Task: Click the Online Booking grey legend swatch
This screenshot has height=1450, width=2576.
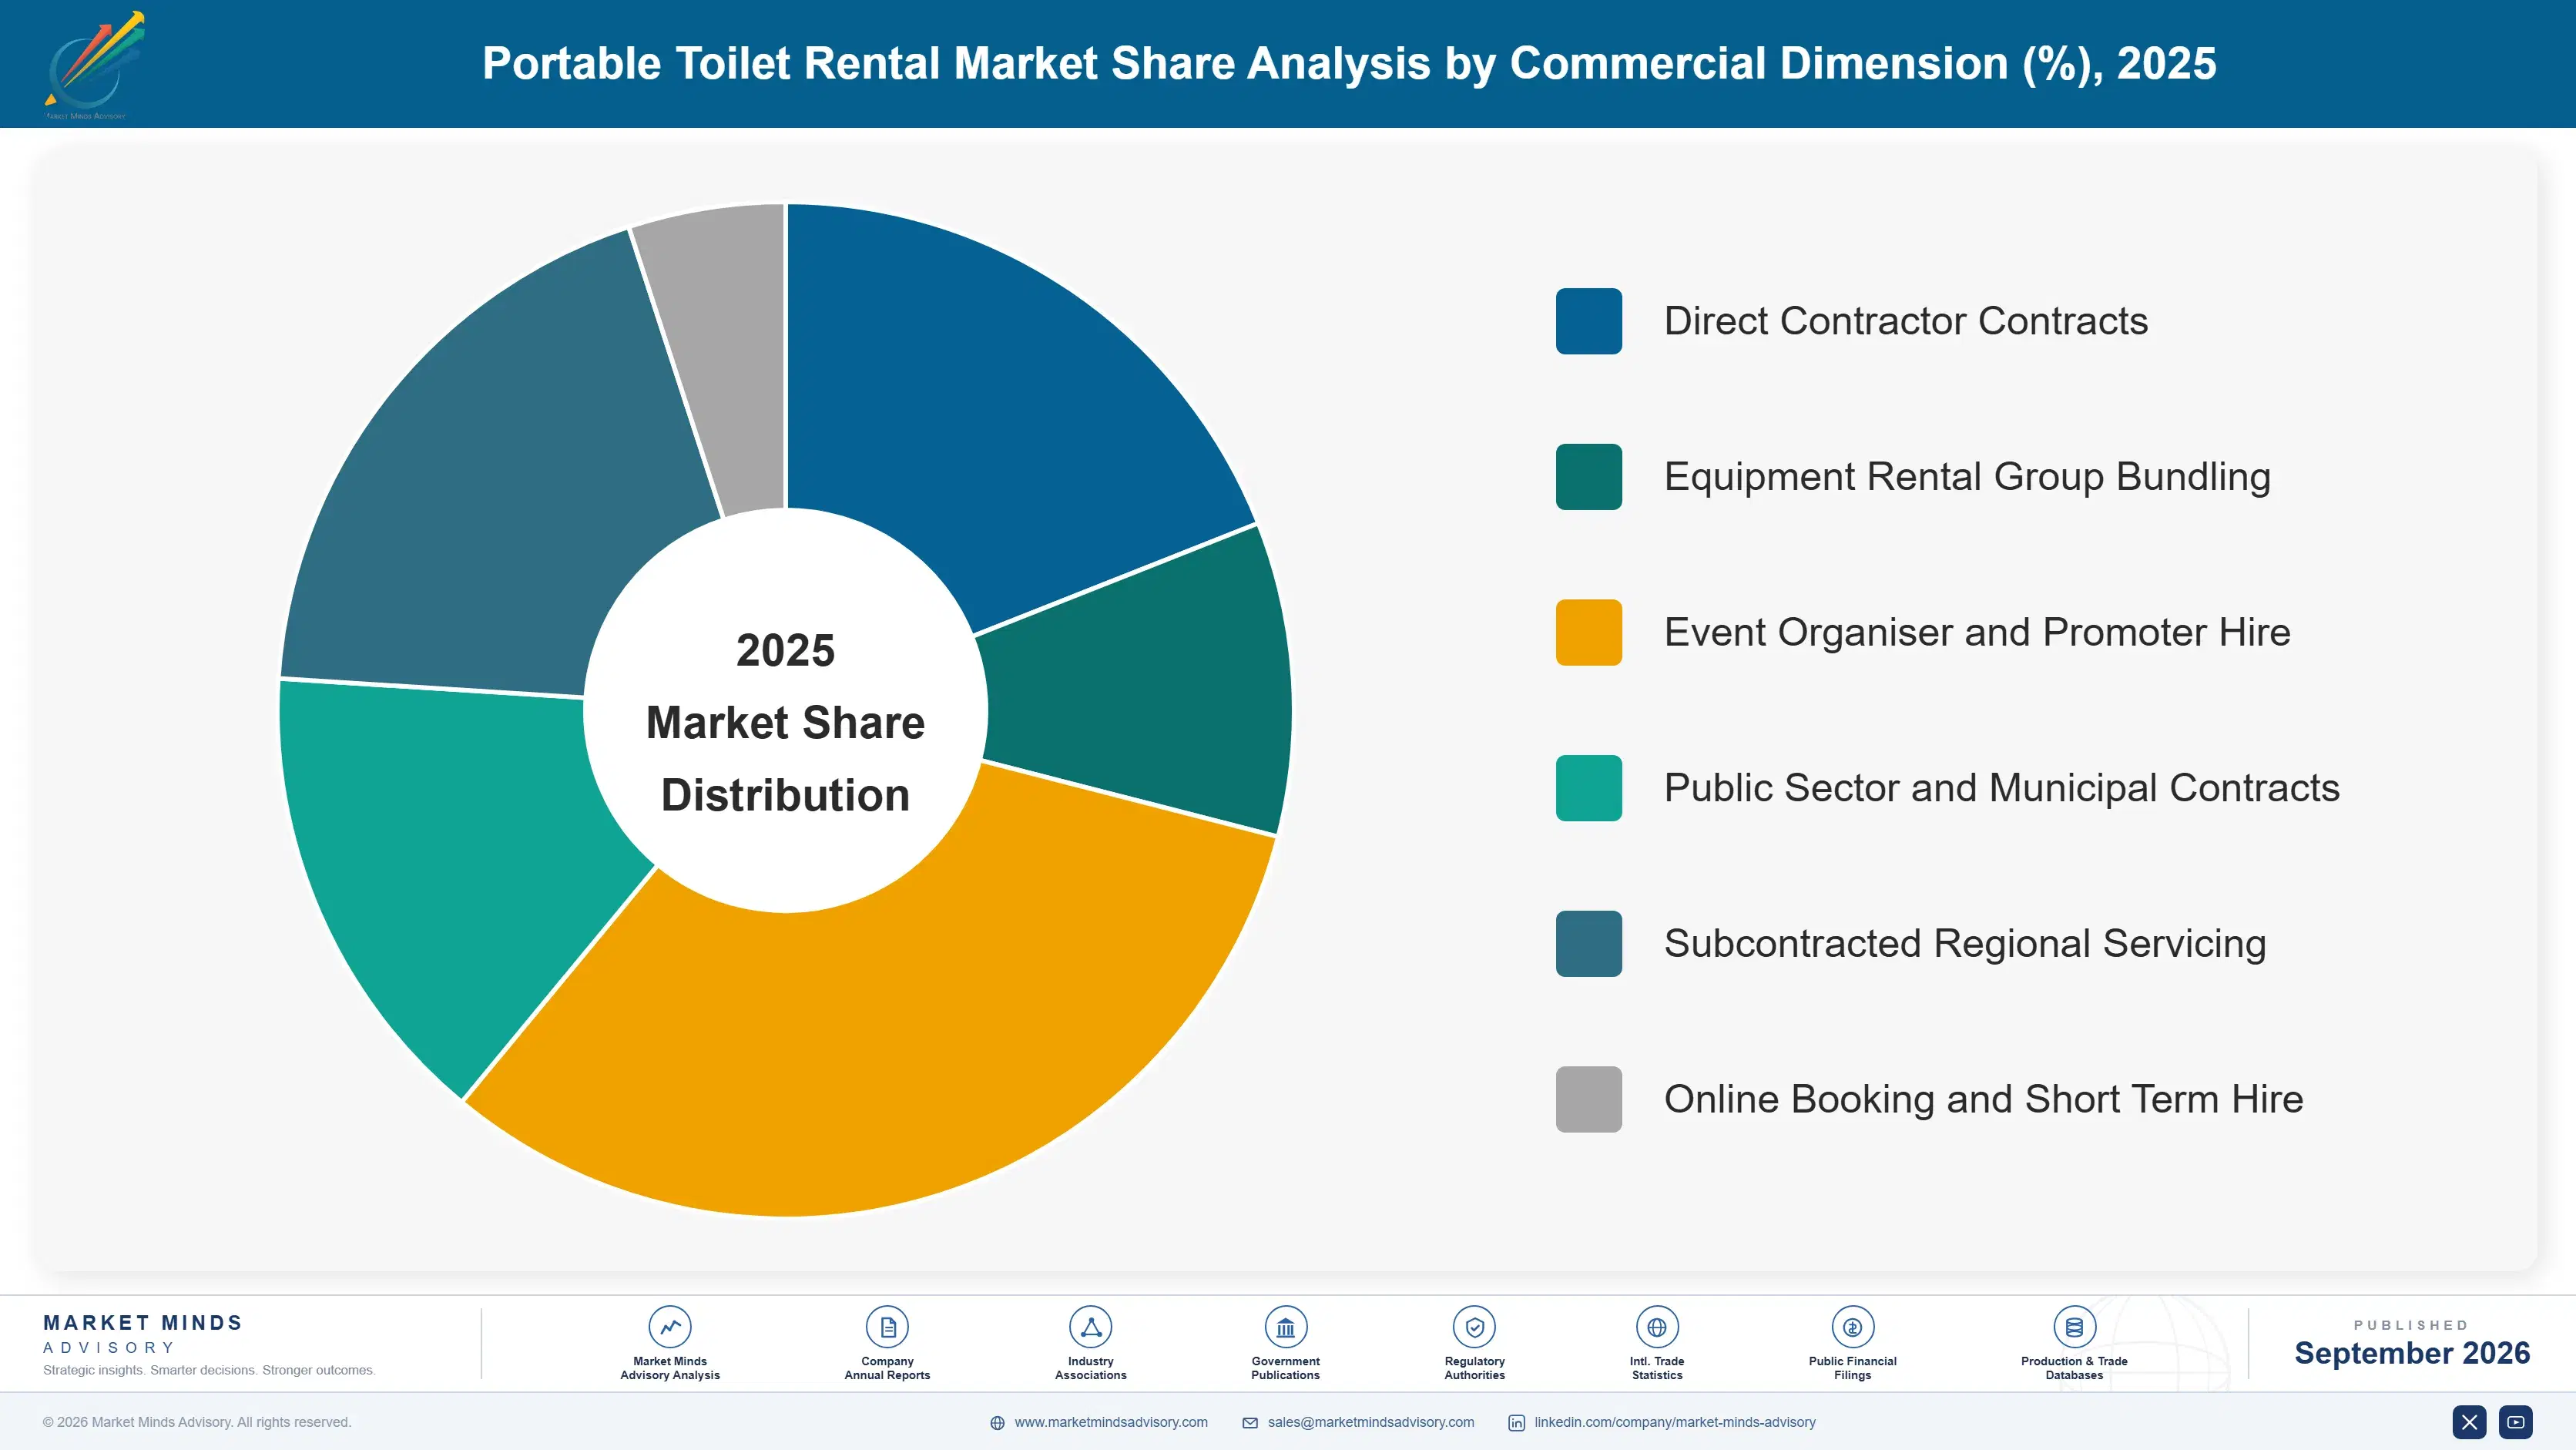Action: pyautogui.click(x=1588, y=1099)
